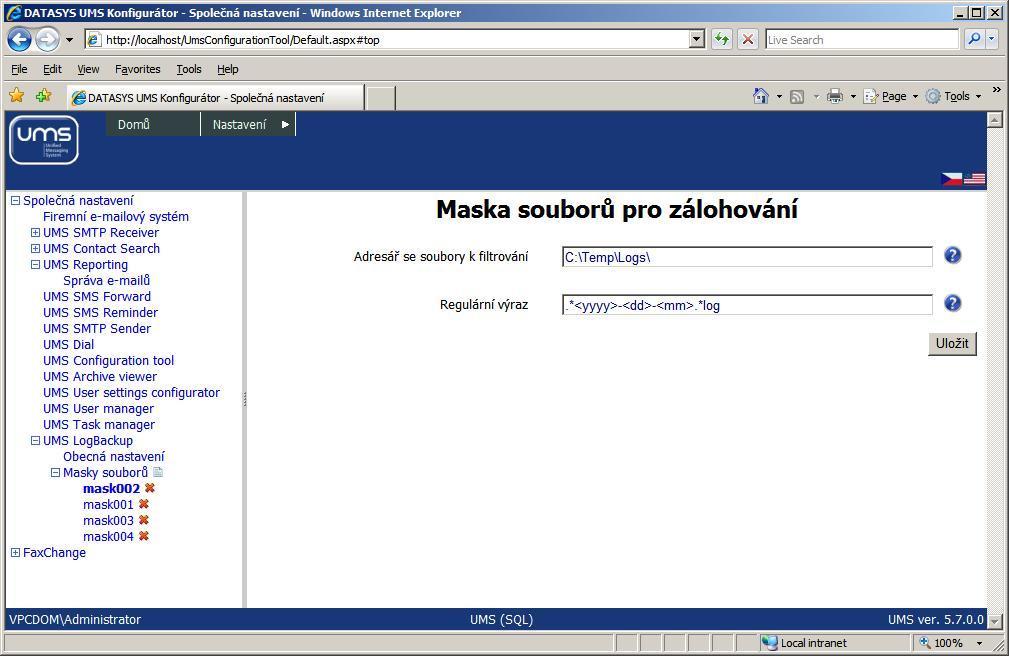
Task: Click the vertical scrollbar up arrow
Action: [x=994, y=120]
